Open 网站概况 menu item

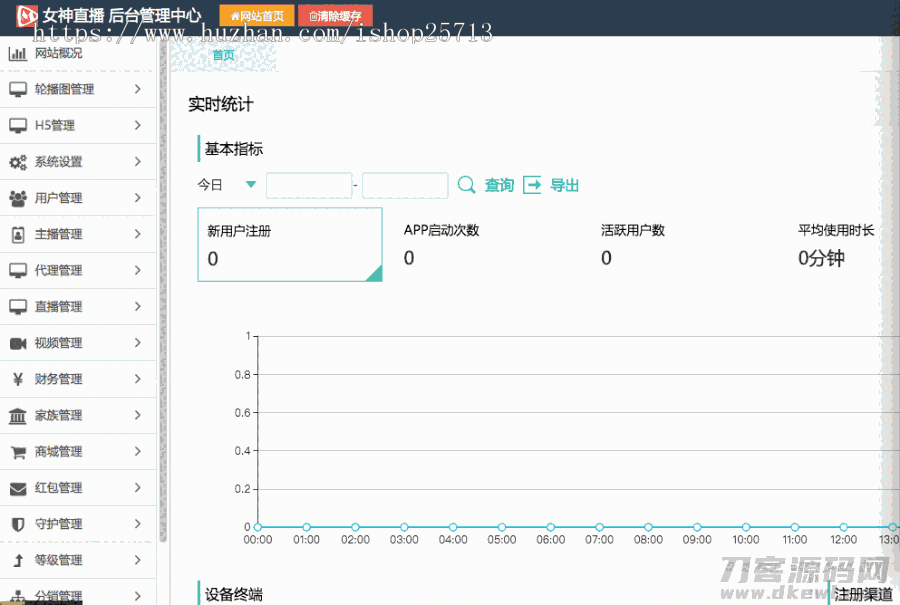click(x=78, y=53)
